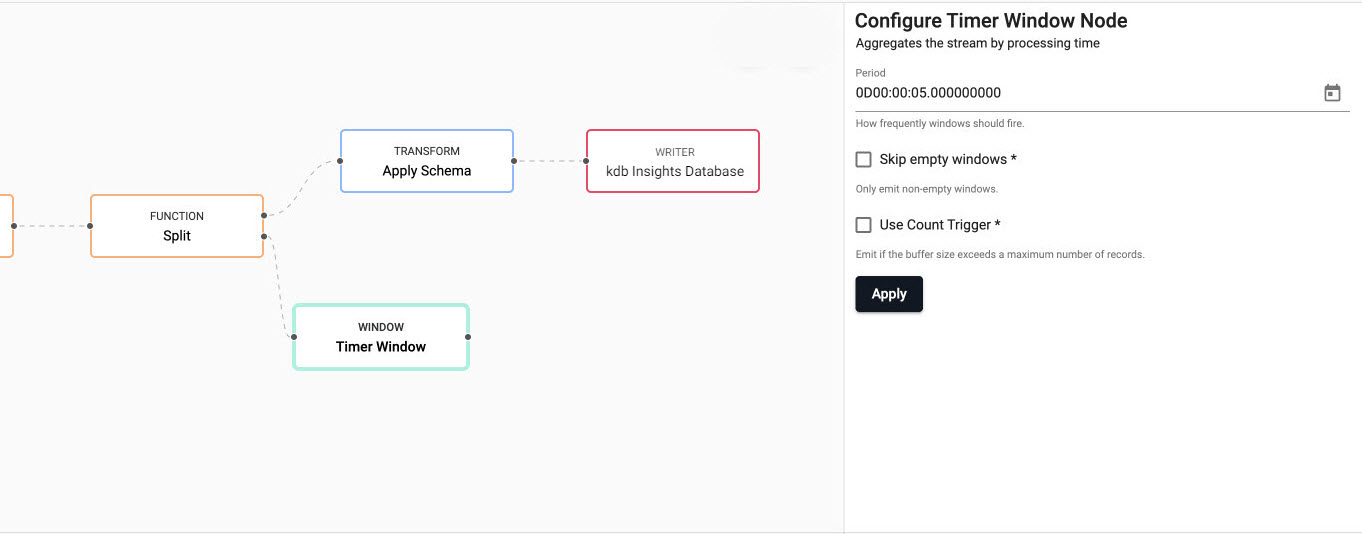Select the Timer Window node

(x=380, y=338)
